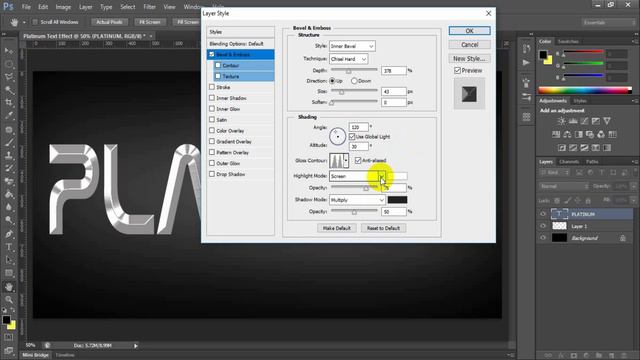Toggle the Anti-aliased checkbox
640x360 pixels.
358,160
